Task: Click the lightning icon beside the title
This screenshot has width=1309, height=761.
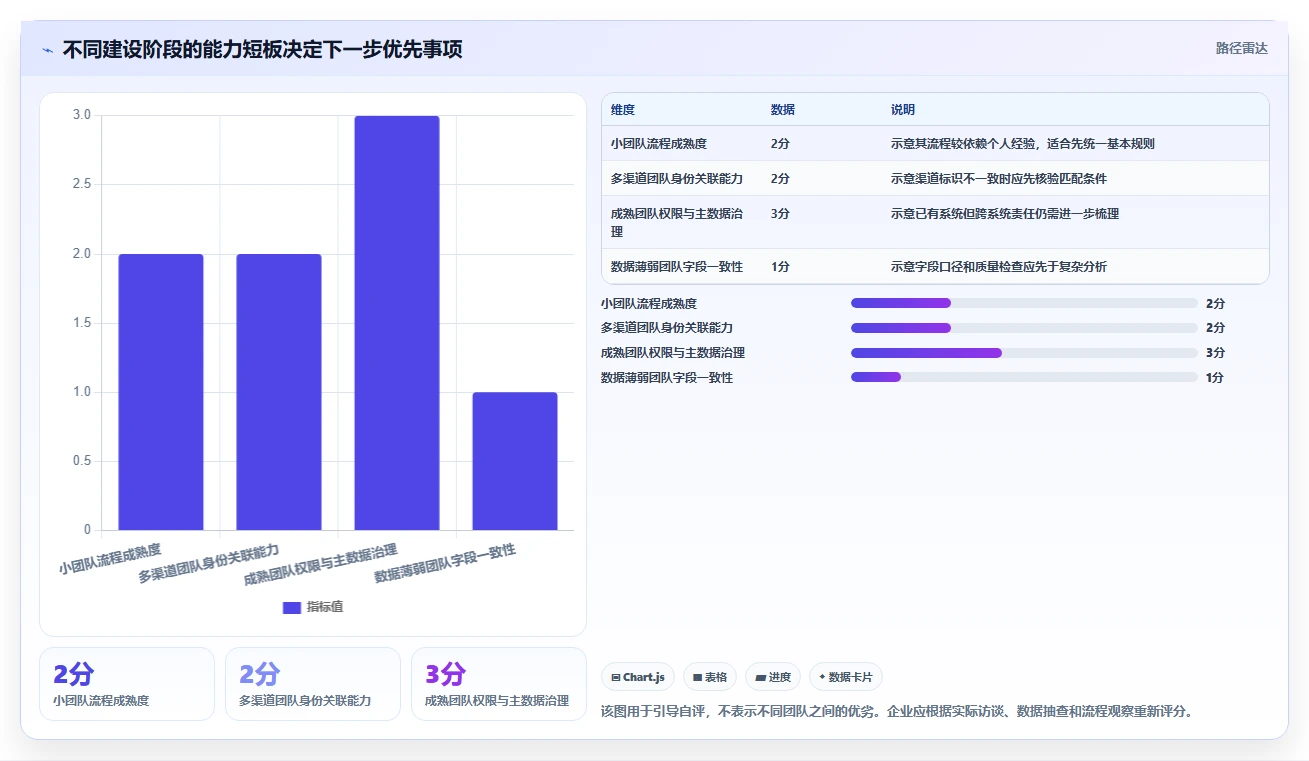Action: pos(47,50)
